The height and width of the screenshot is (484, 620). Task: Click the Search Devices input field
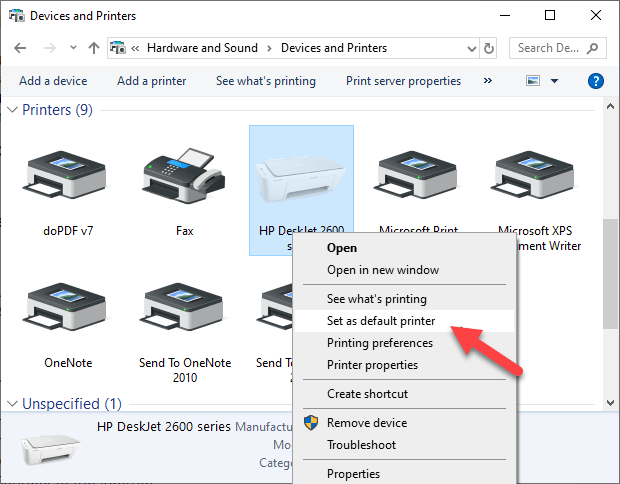pyautogui.click(x=558, y=48)
